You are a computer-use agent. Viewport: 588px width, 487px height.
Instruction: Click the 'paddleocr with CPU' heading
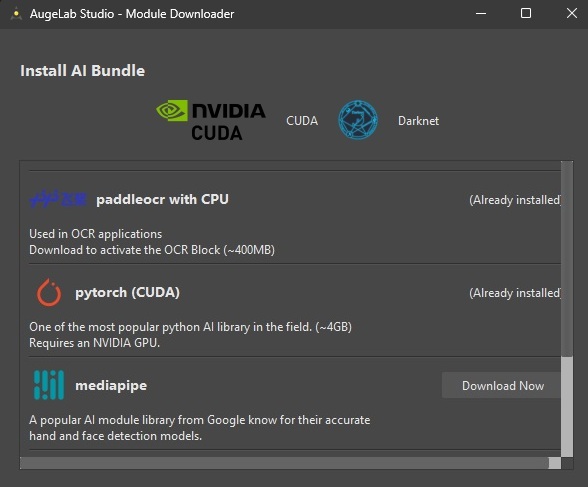[x=162, y=199]
